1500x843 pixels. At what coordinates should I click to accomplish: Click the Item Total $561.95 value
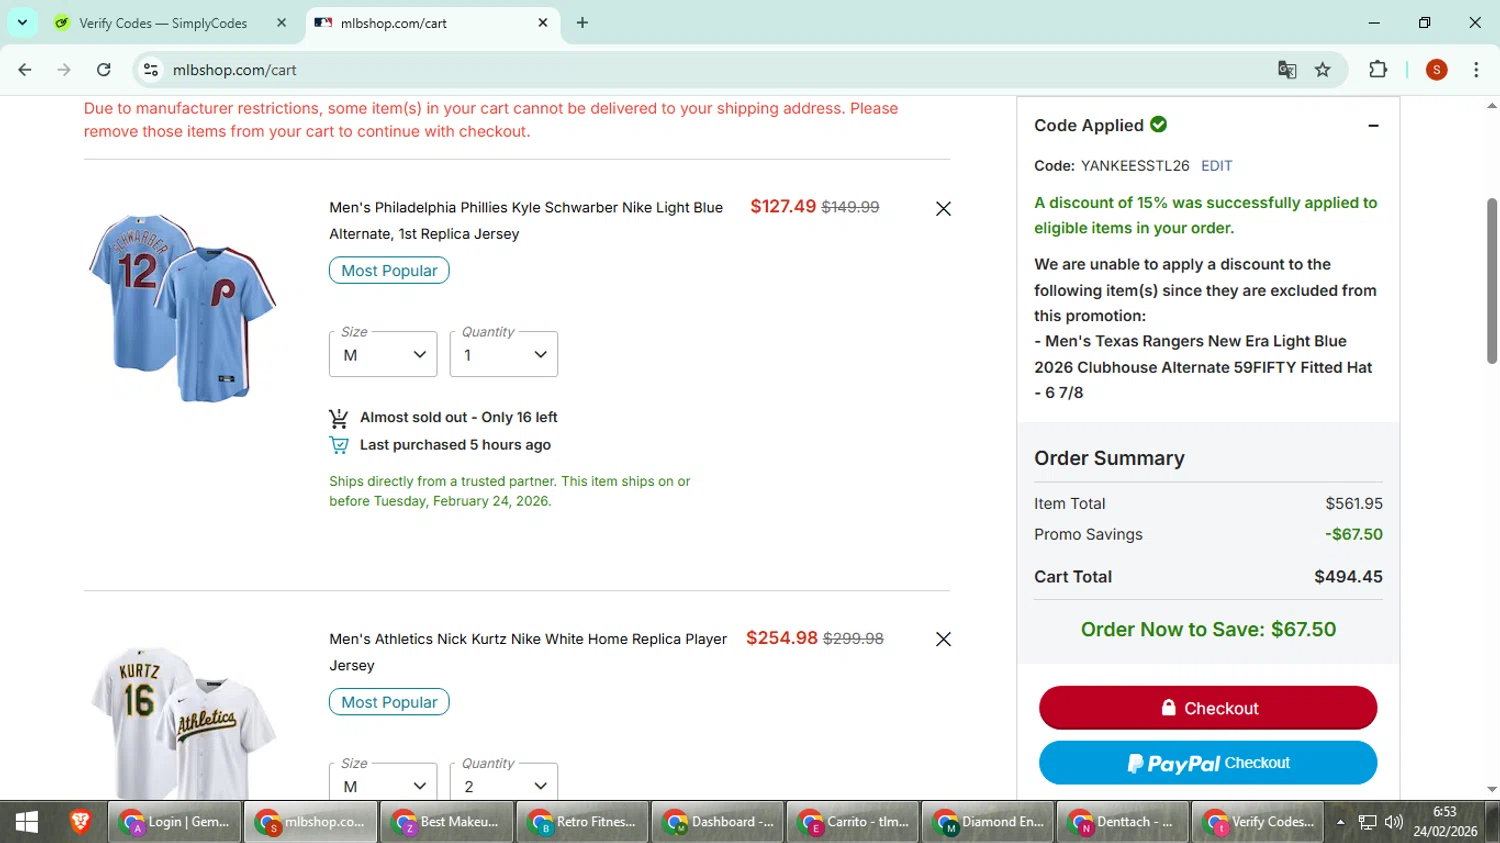1354,504
